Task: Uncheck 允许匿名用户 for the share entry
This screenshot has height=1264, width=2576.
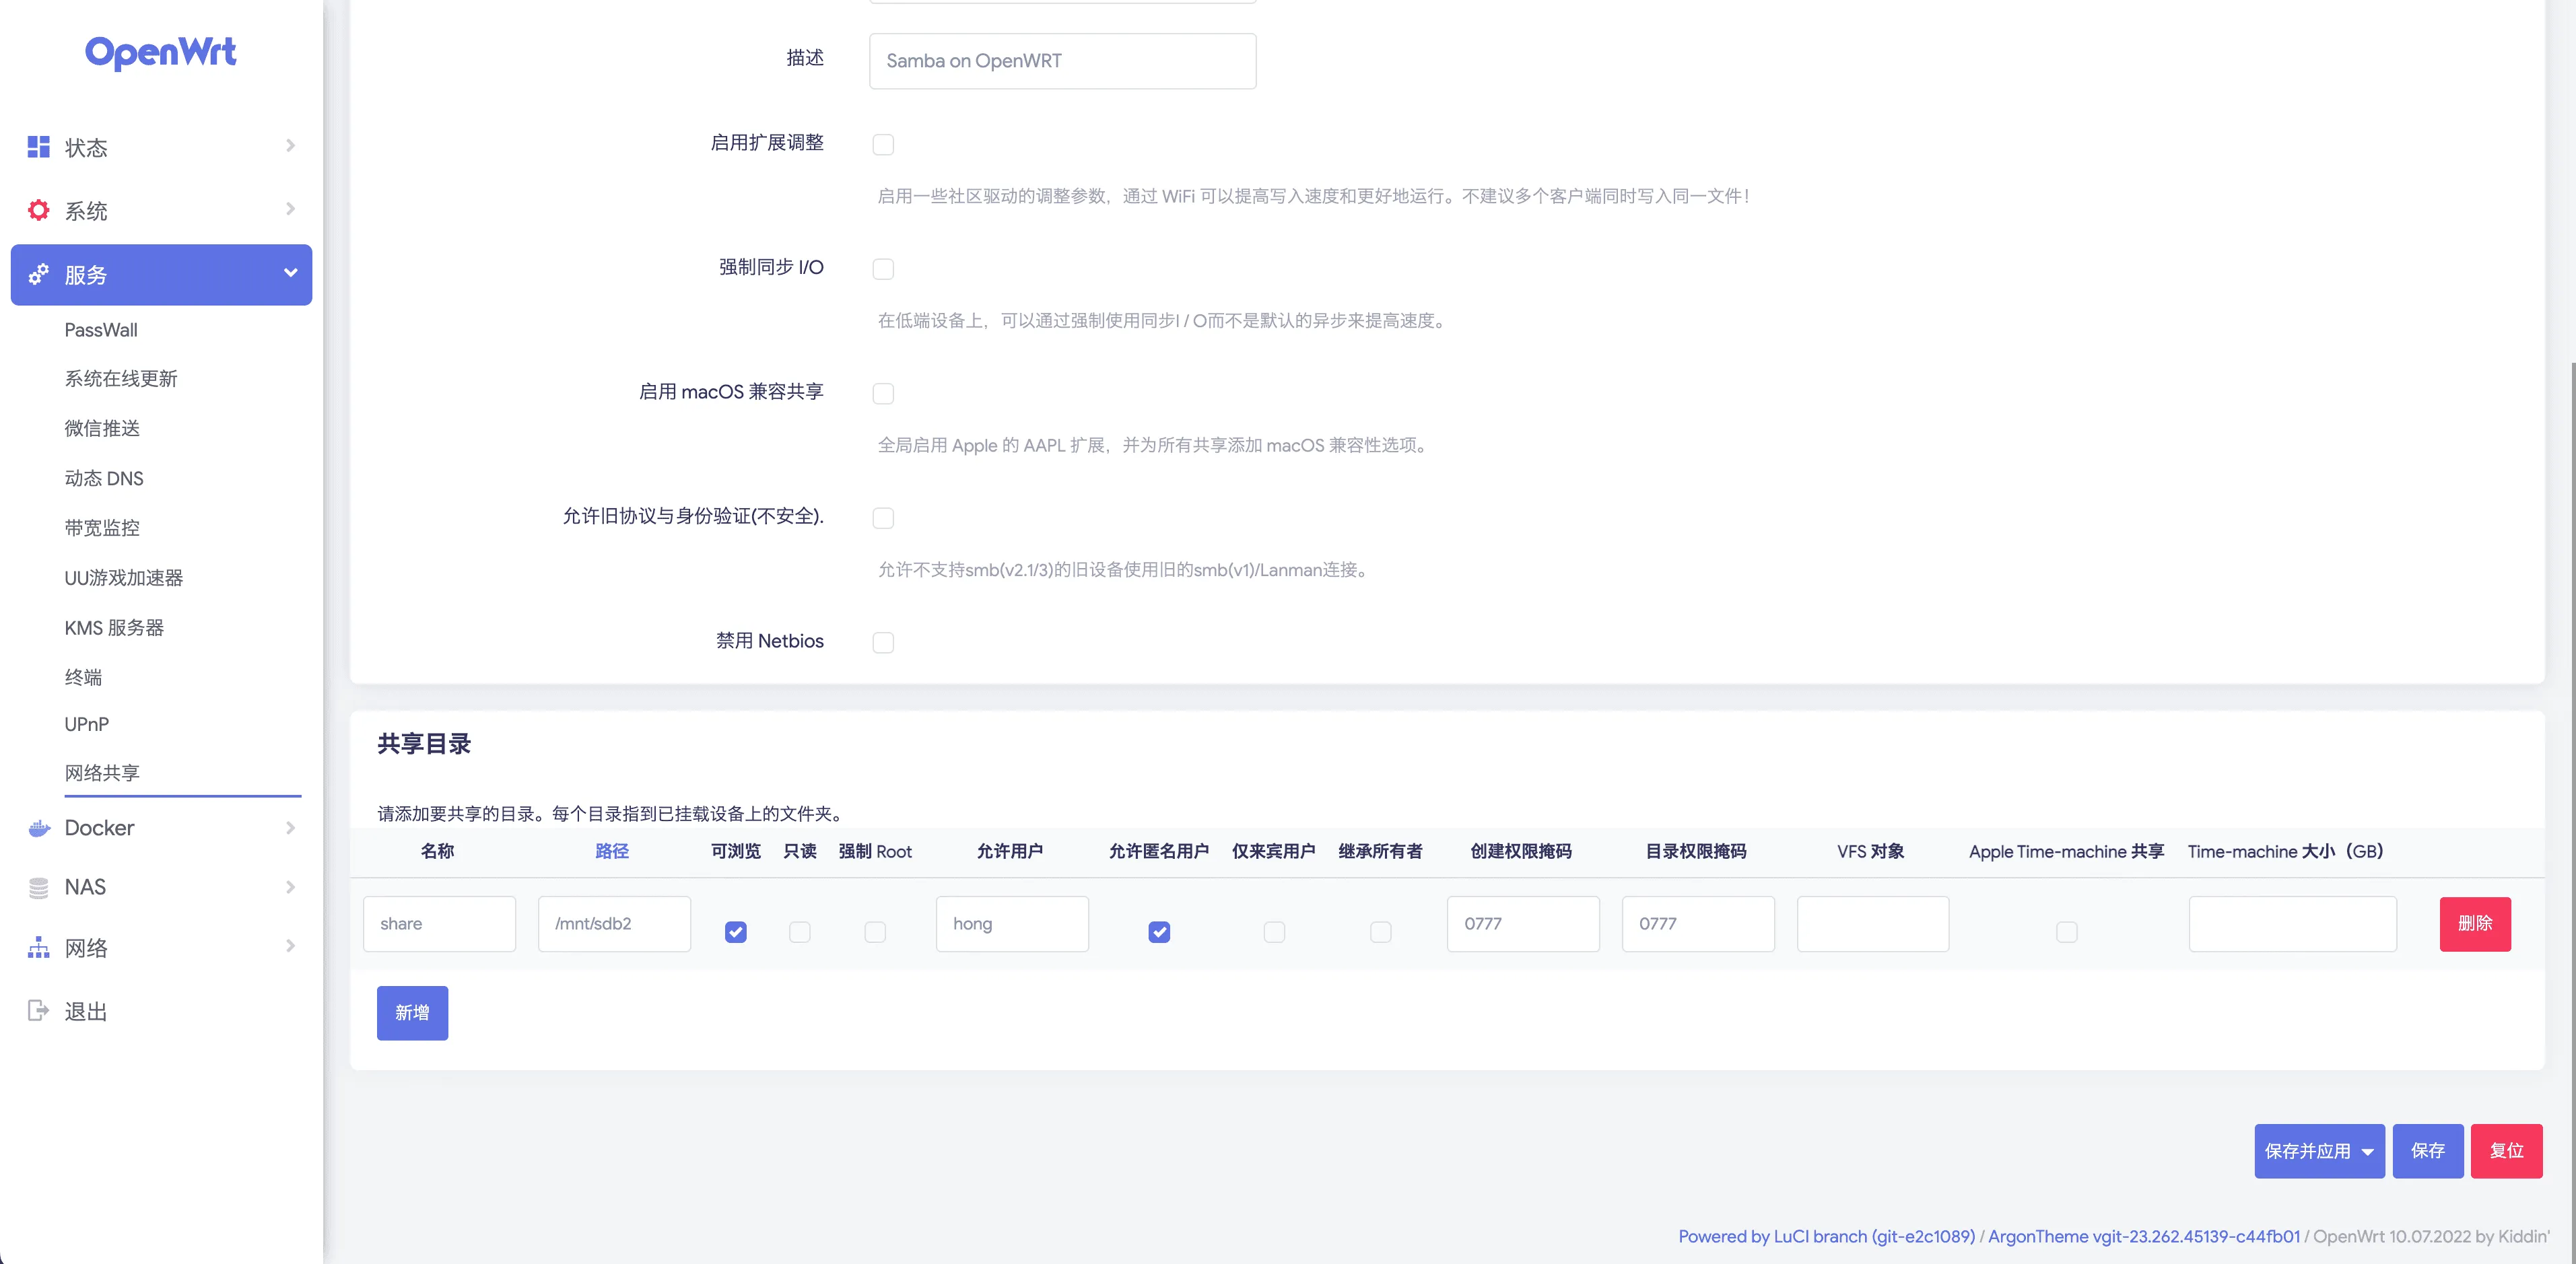Action: click(x=1159, y=932)
